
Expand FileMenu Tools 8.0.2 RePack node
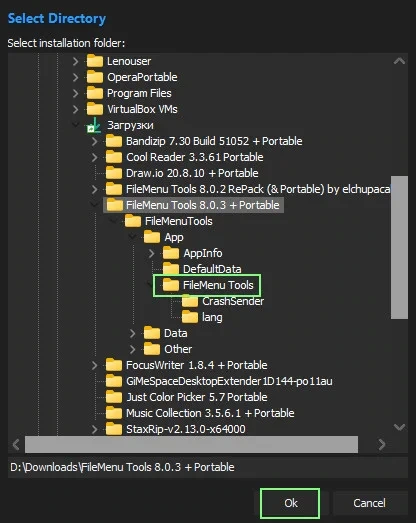95,189
